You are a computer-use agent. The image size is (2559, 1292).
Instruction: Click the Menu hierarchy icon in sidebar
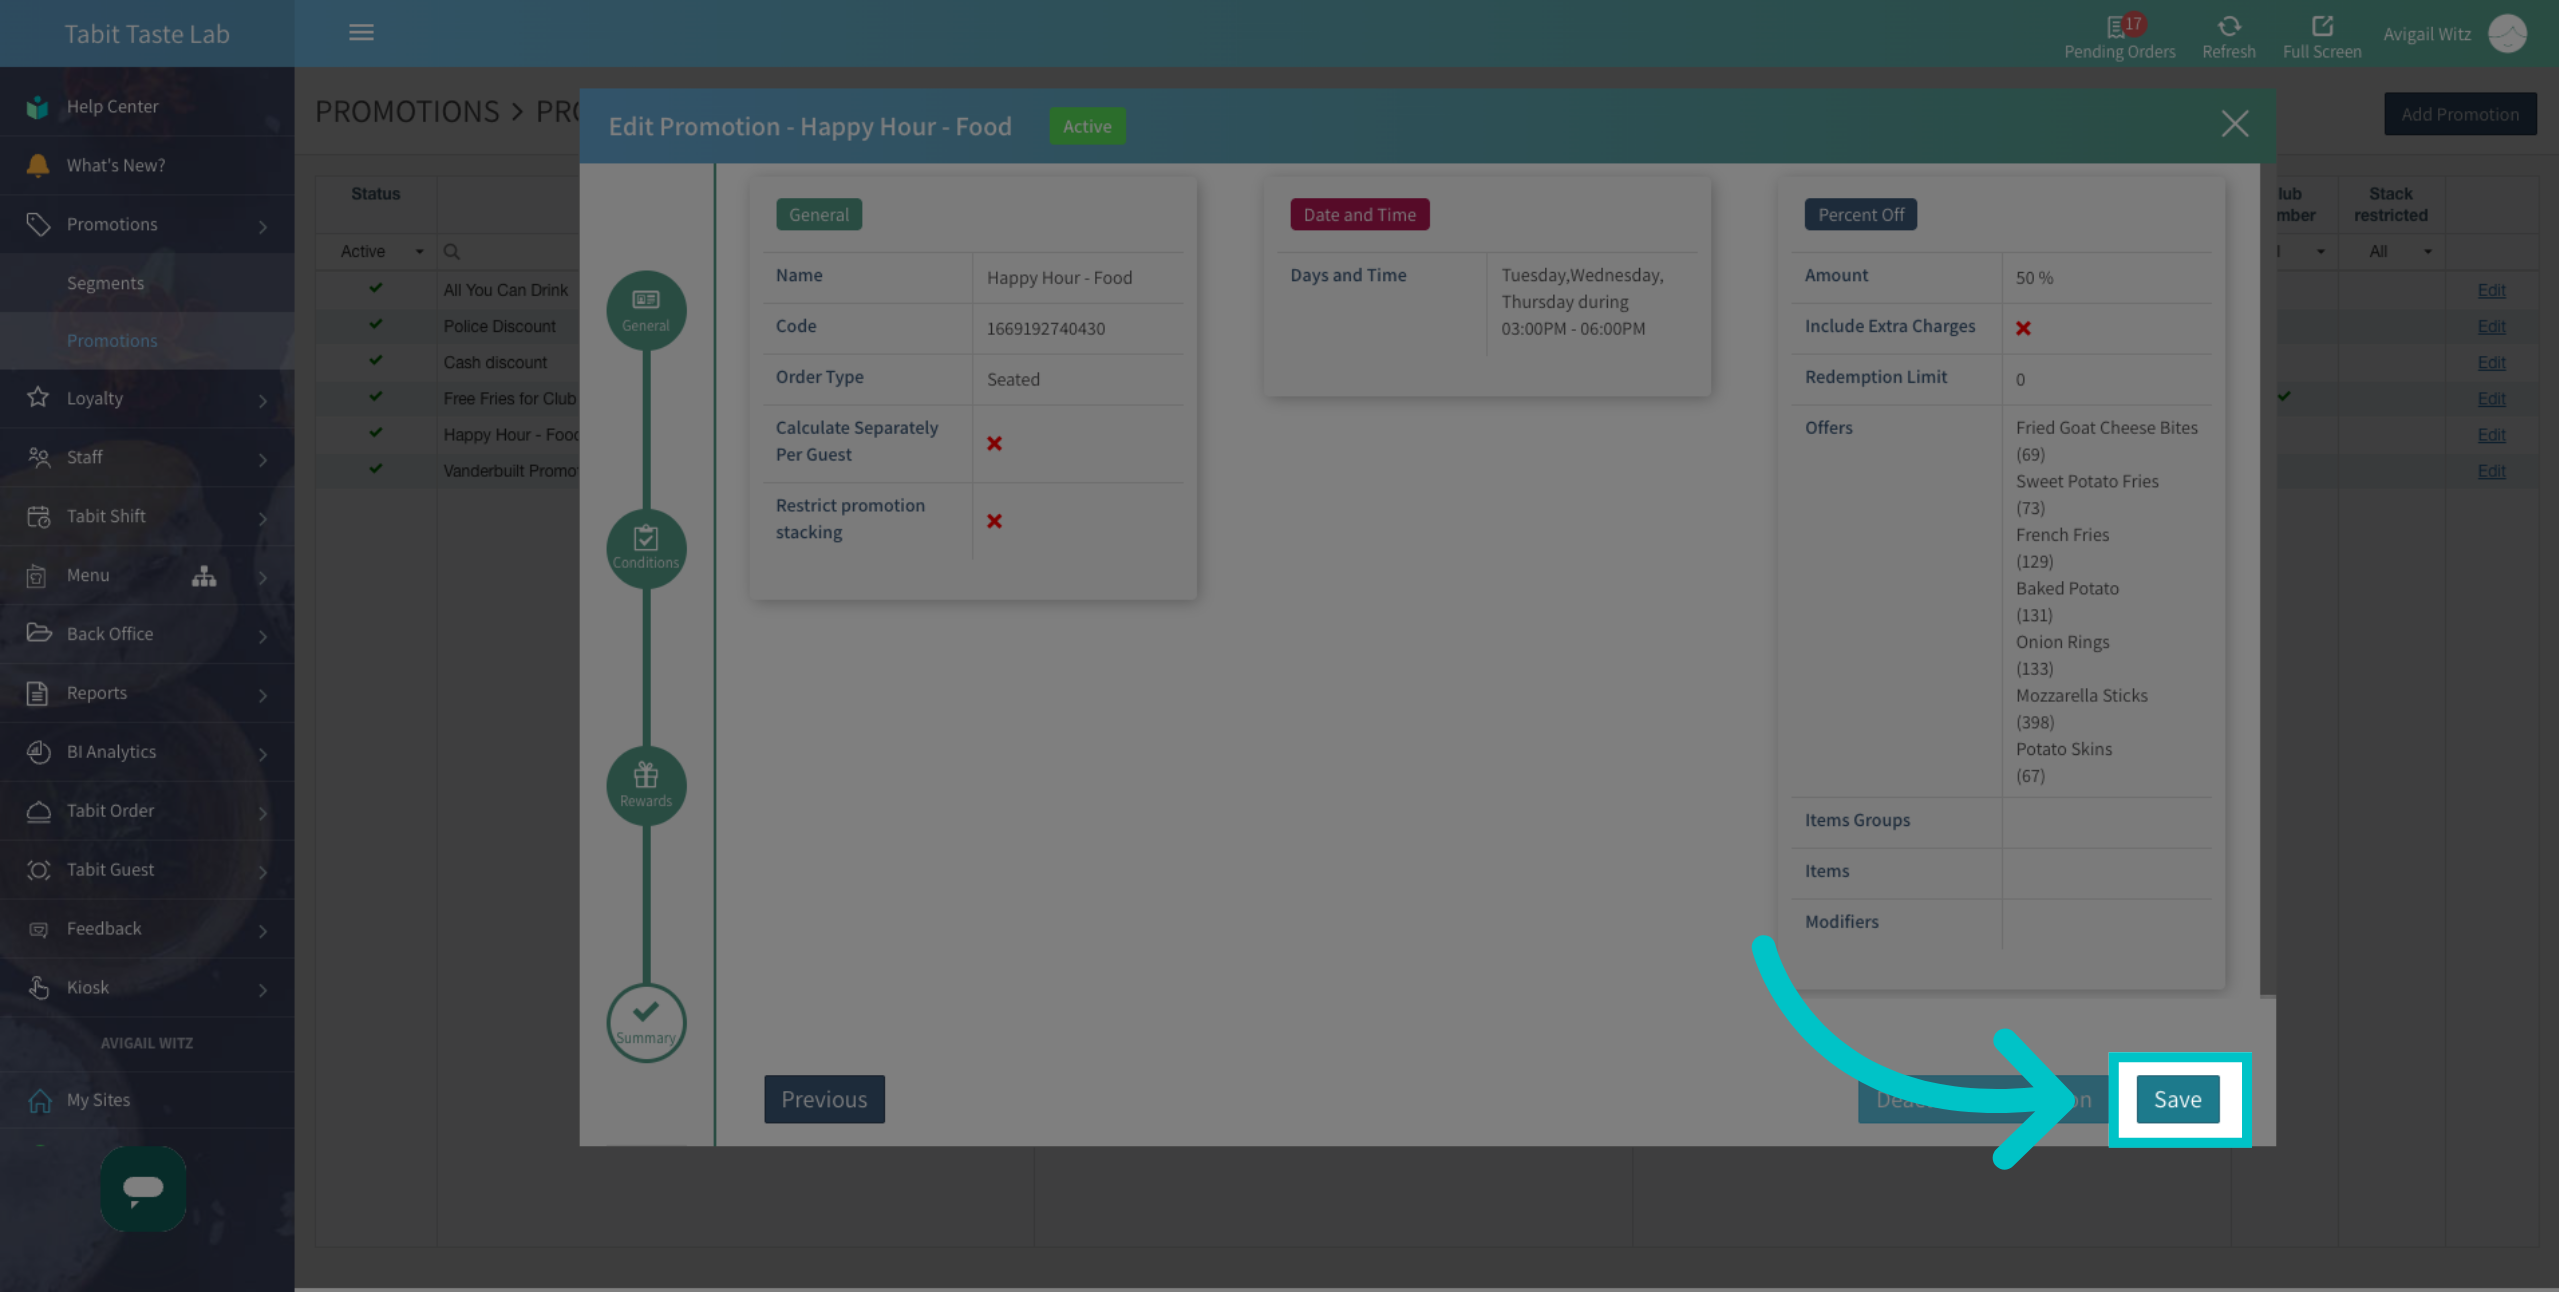(204, 576)
